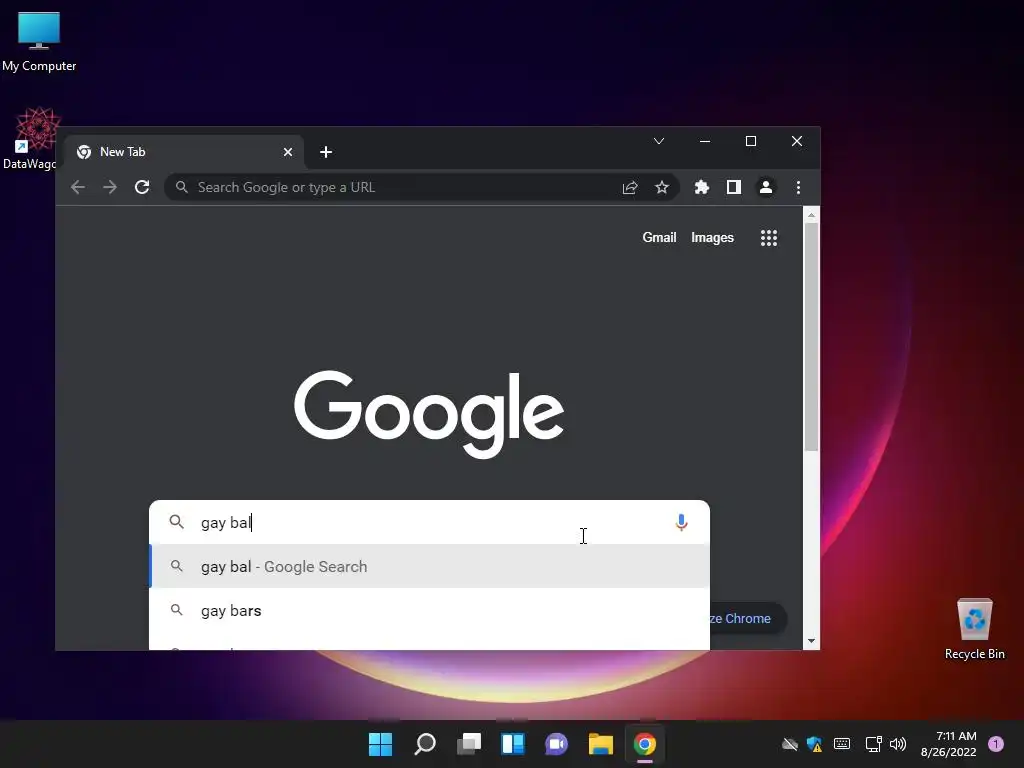
Task: Open Teams Chat on the taskbar
Action: point(556,744)
